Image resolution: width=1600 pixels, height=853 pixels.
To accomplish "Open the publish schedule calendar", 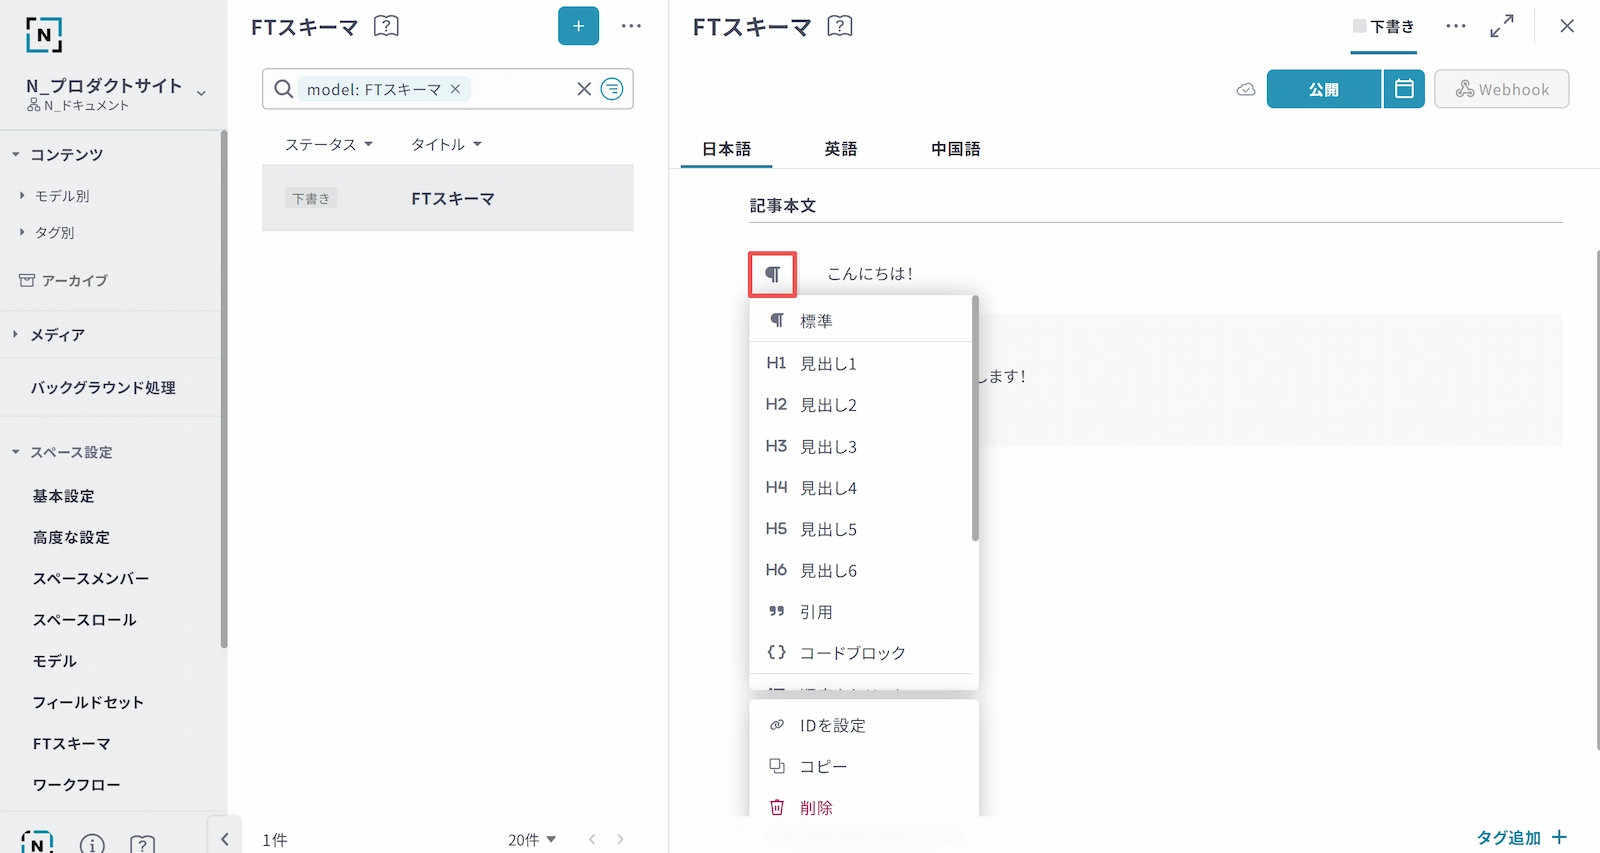I will 1404,89.
